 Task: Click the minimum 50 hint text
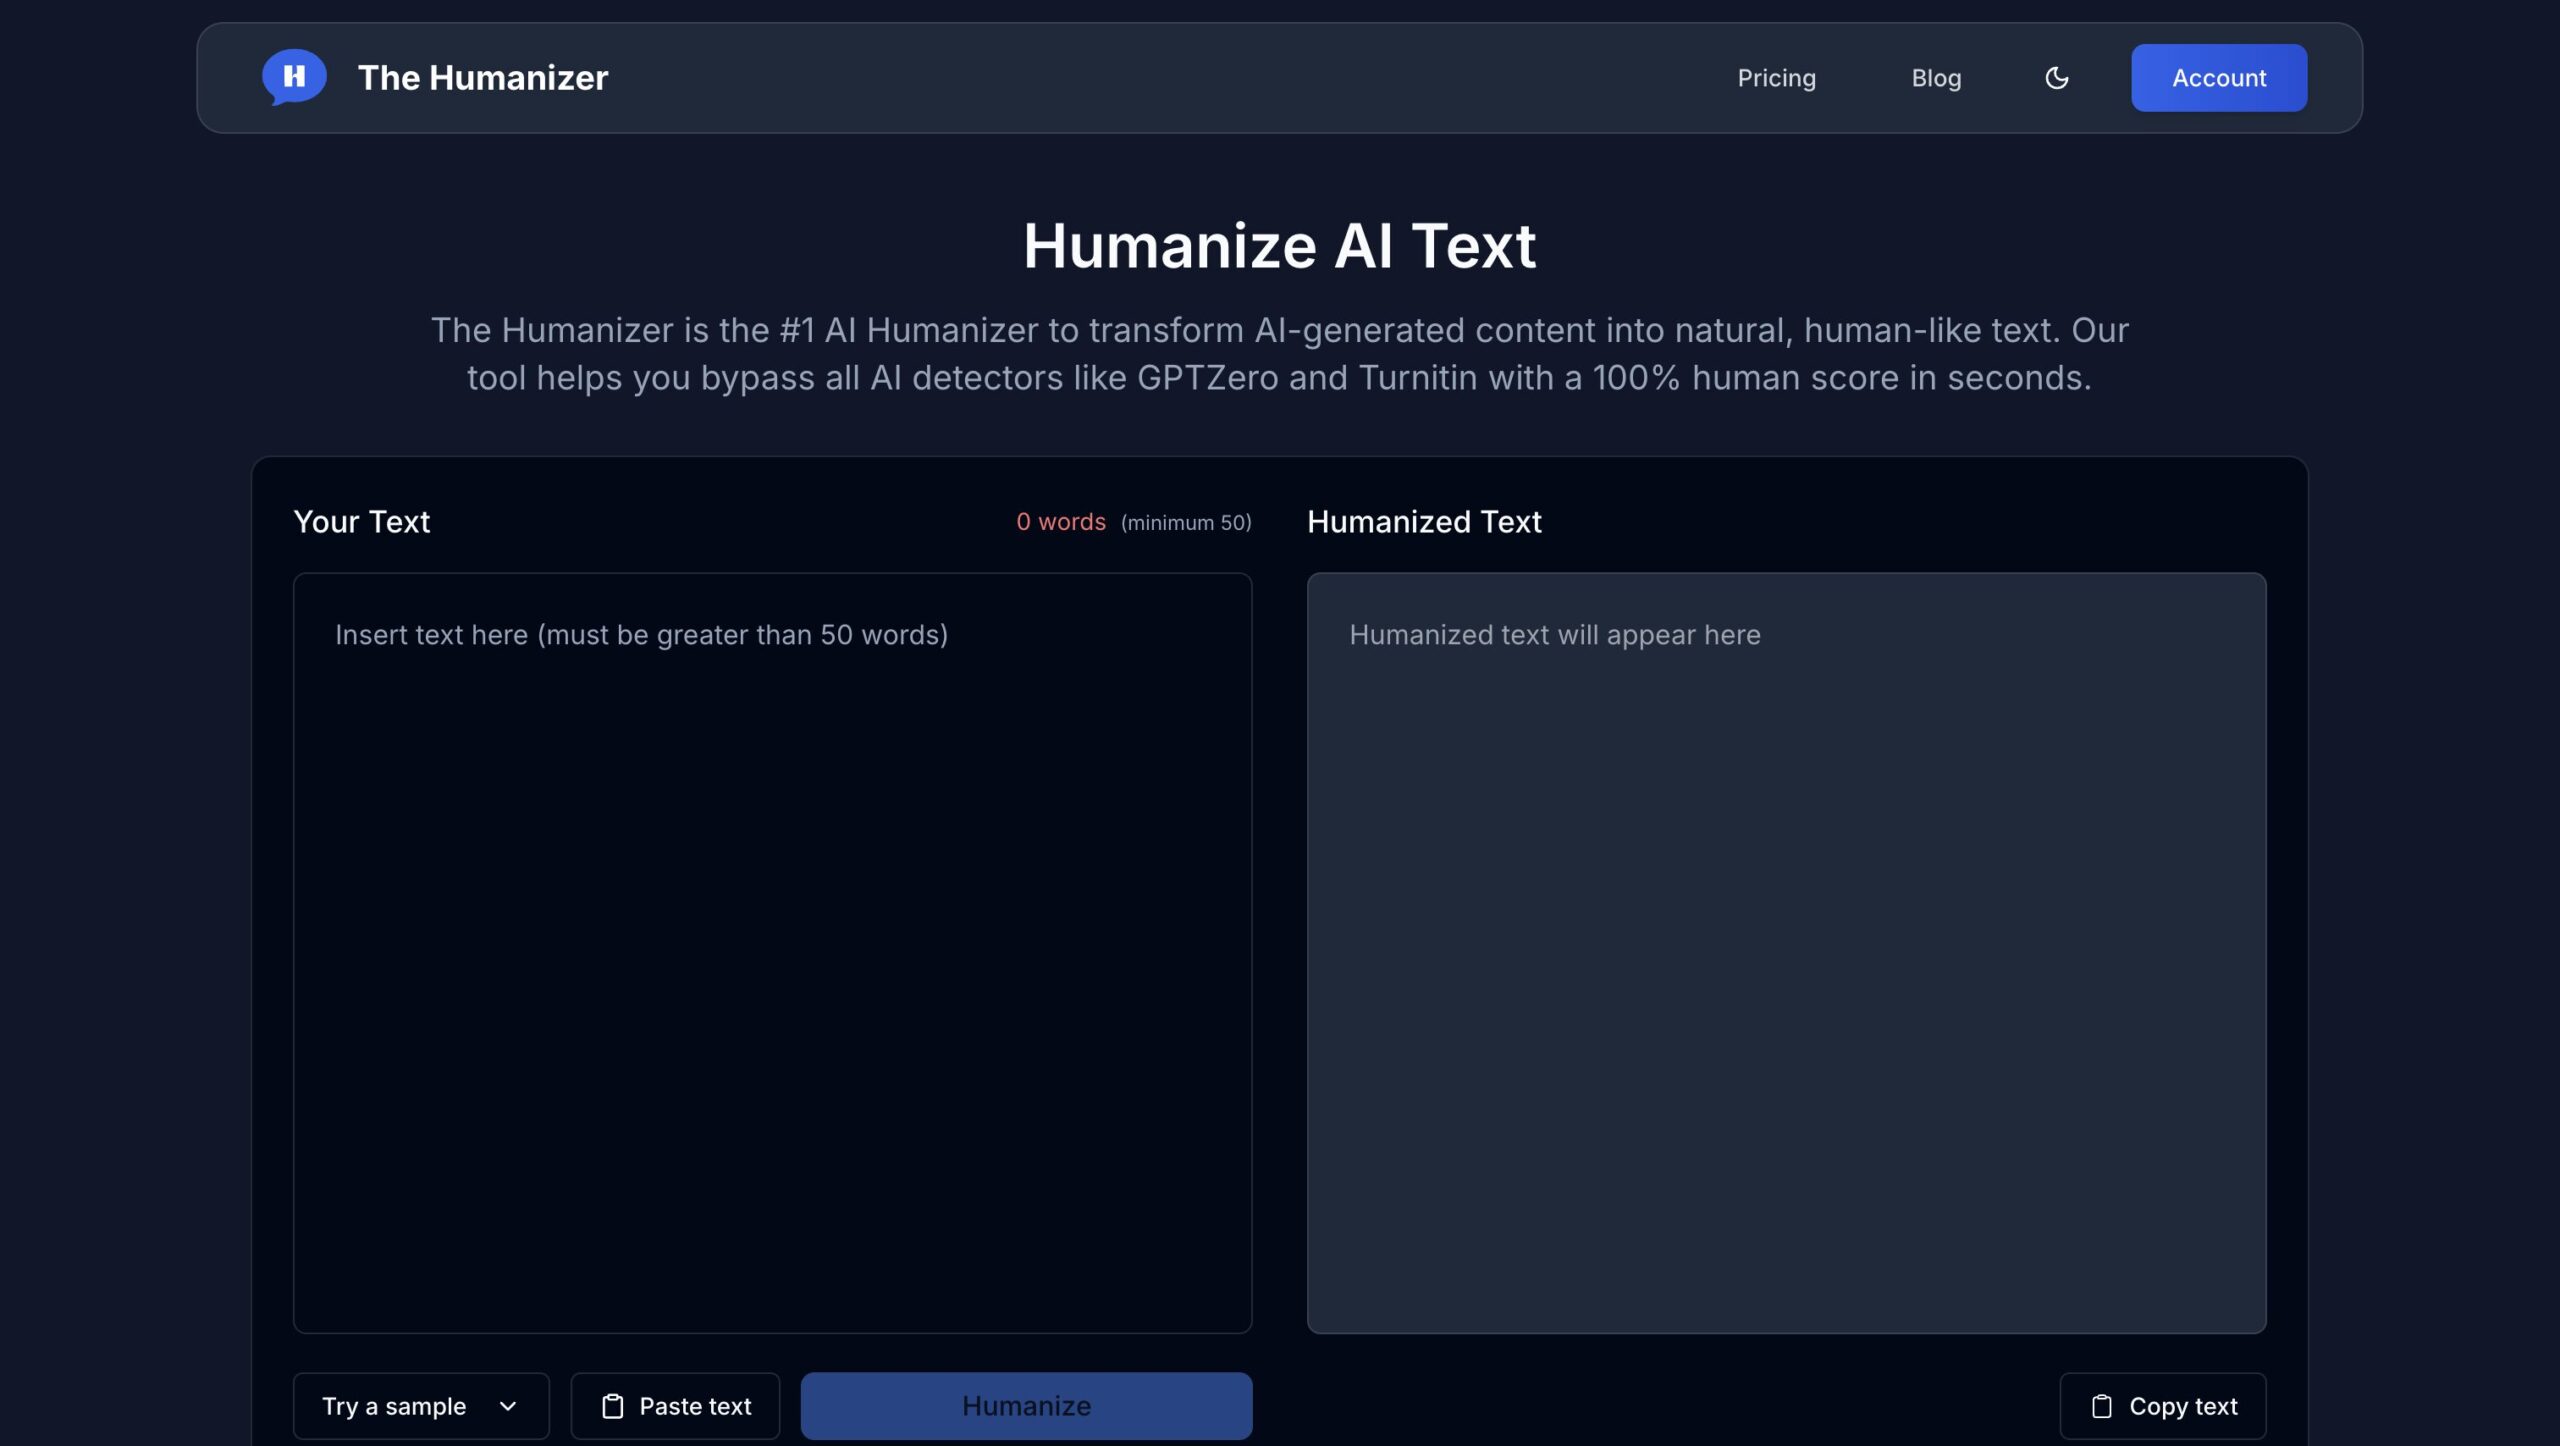point(1186,523)
